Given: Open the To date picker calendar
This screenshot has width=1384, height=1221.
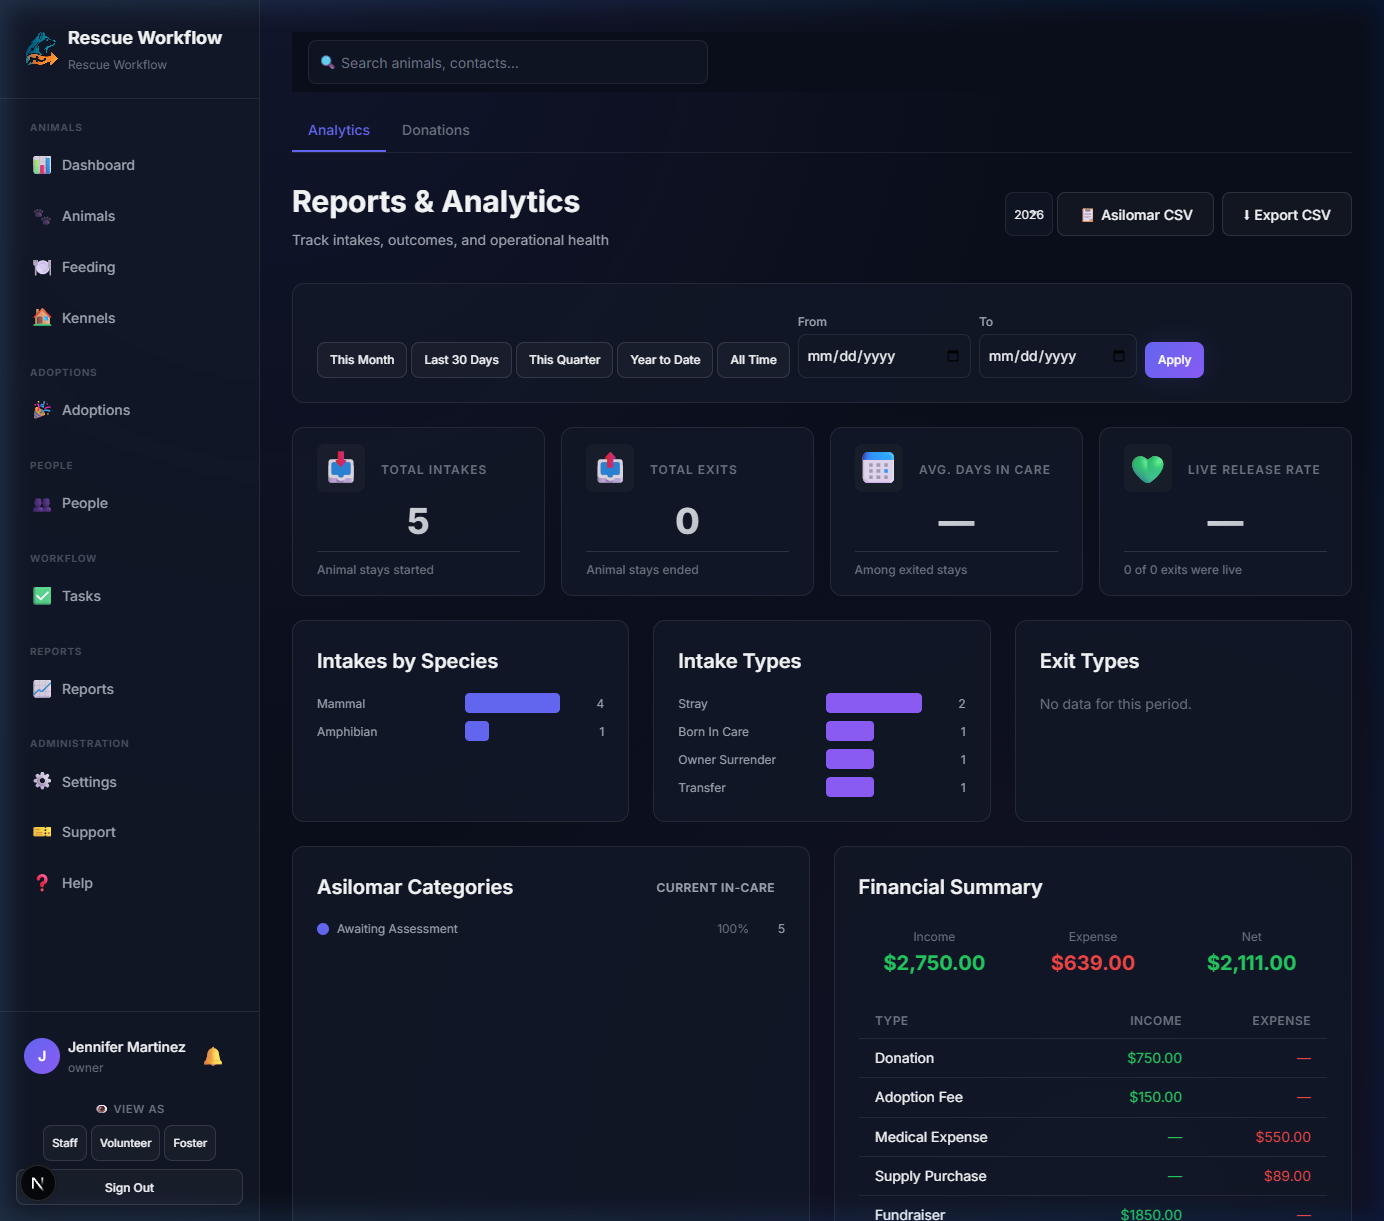Looking at the screenshot, I should 1118,357.
